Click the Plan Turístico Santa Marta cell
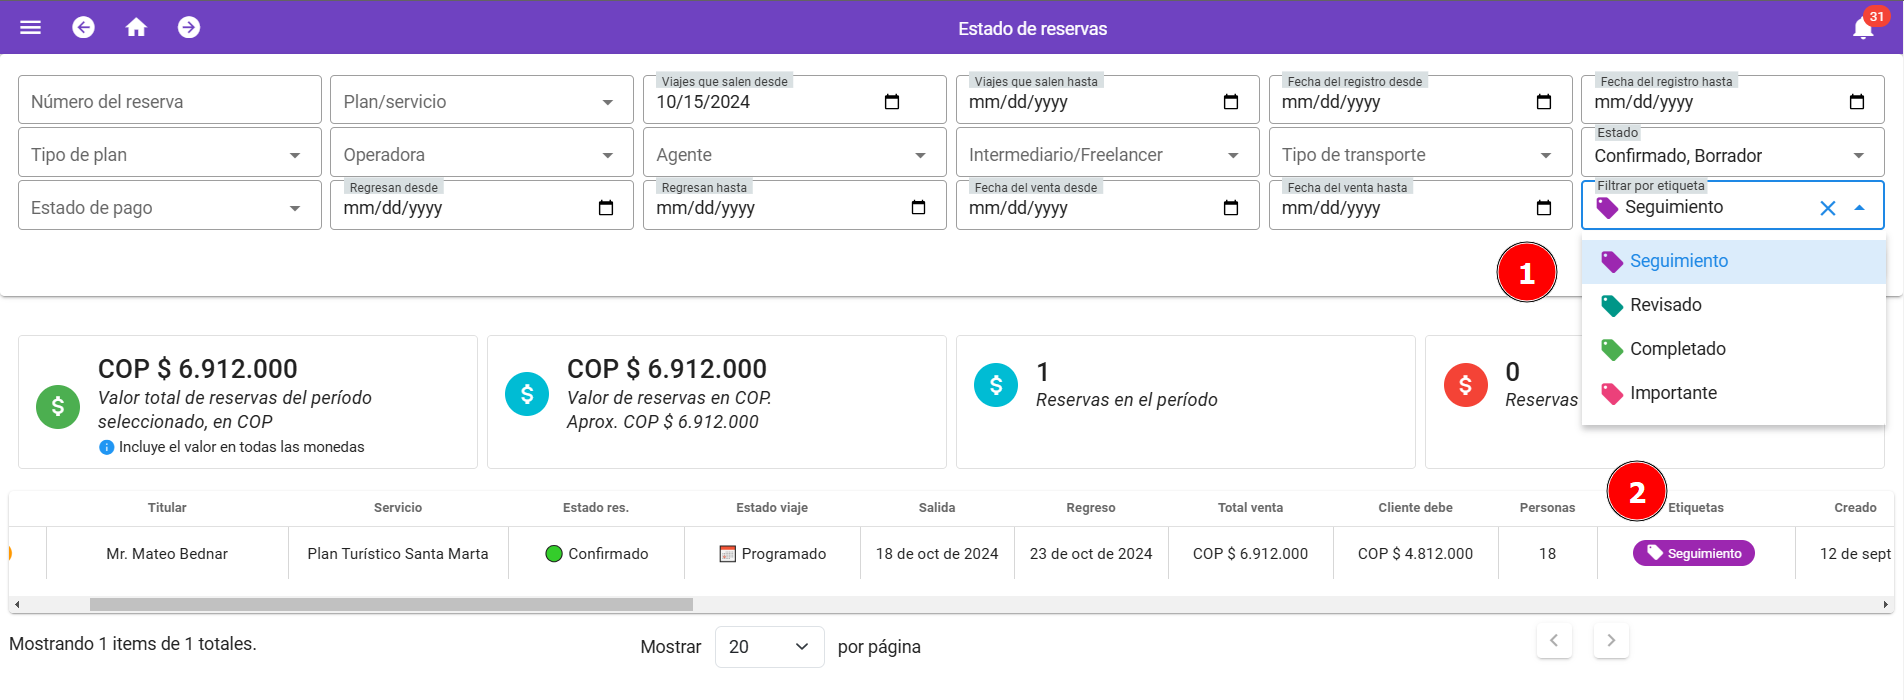 (x=398, y=554)
